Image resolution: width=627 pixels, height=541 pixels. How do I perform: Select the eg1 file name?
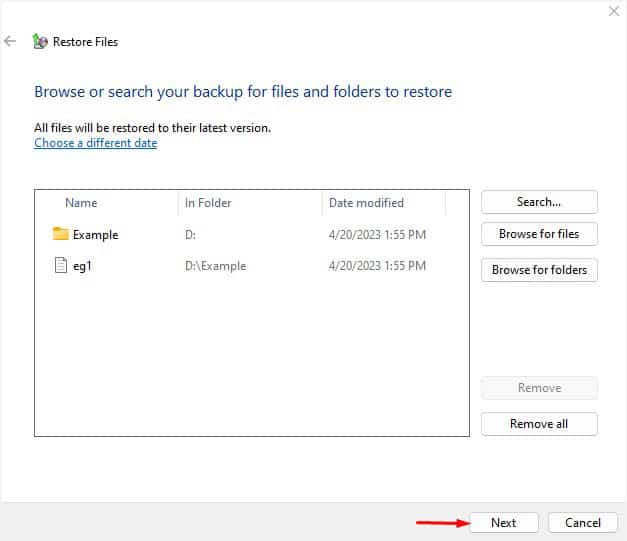(x=82, y=266)
